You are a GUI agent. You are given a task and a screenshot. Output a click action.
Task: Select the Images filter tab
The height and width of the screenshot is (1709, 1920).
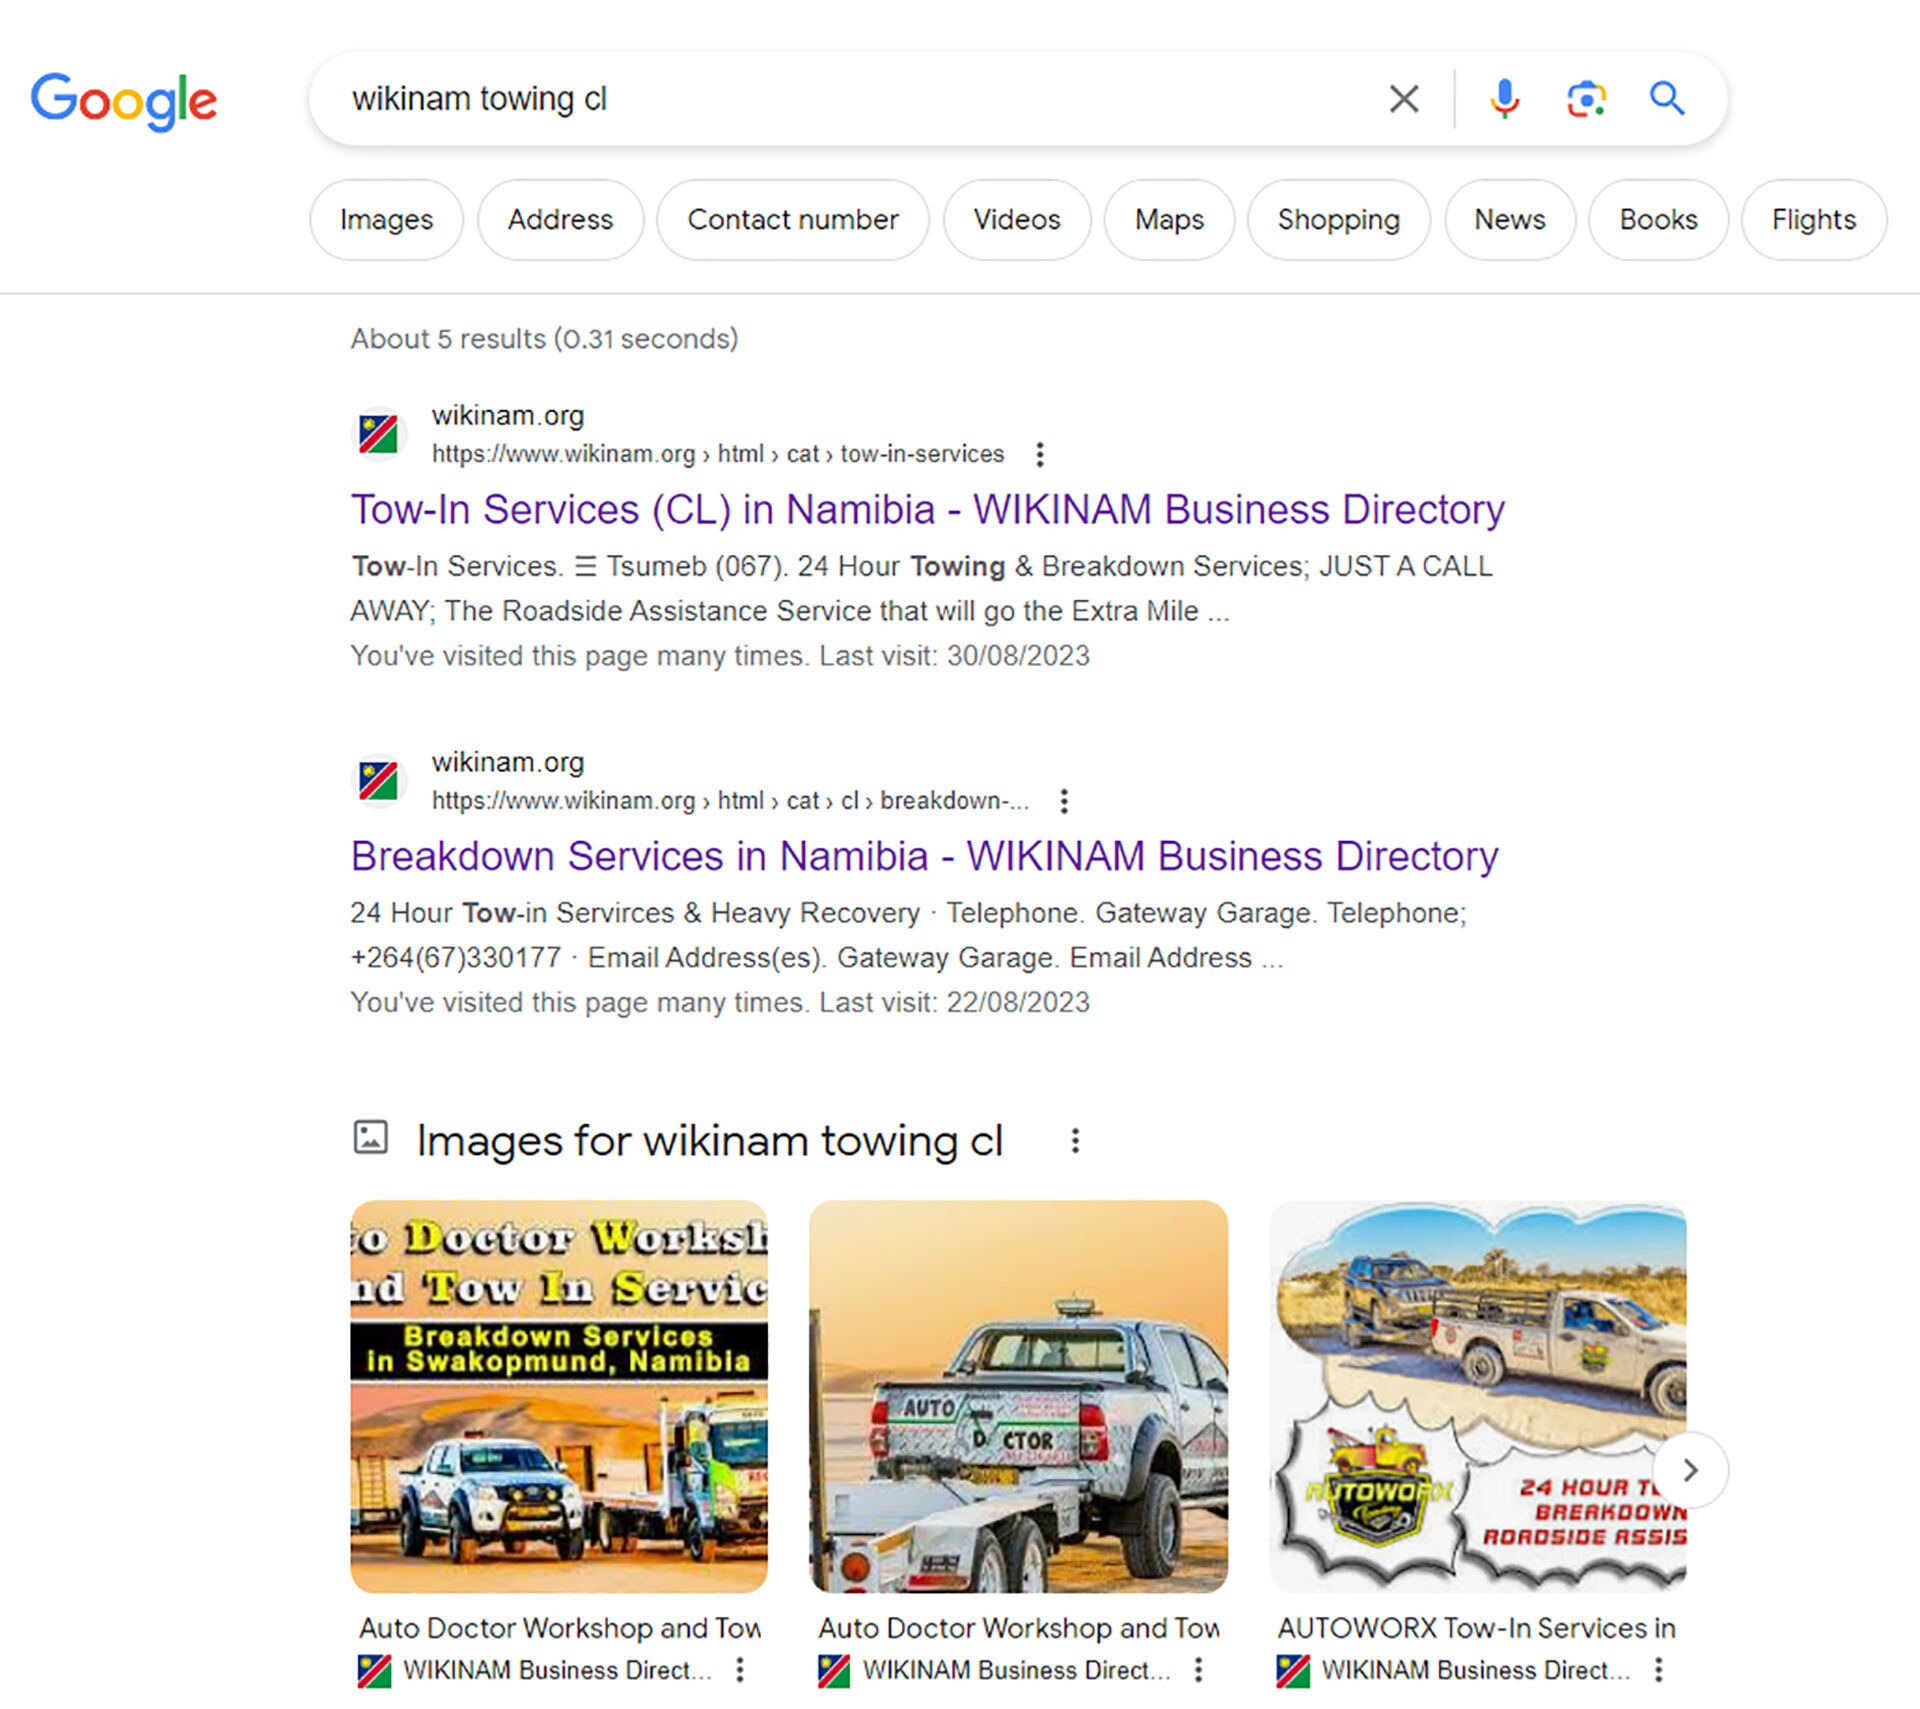(x=386, y=220)
